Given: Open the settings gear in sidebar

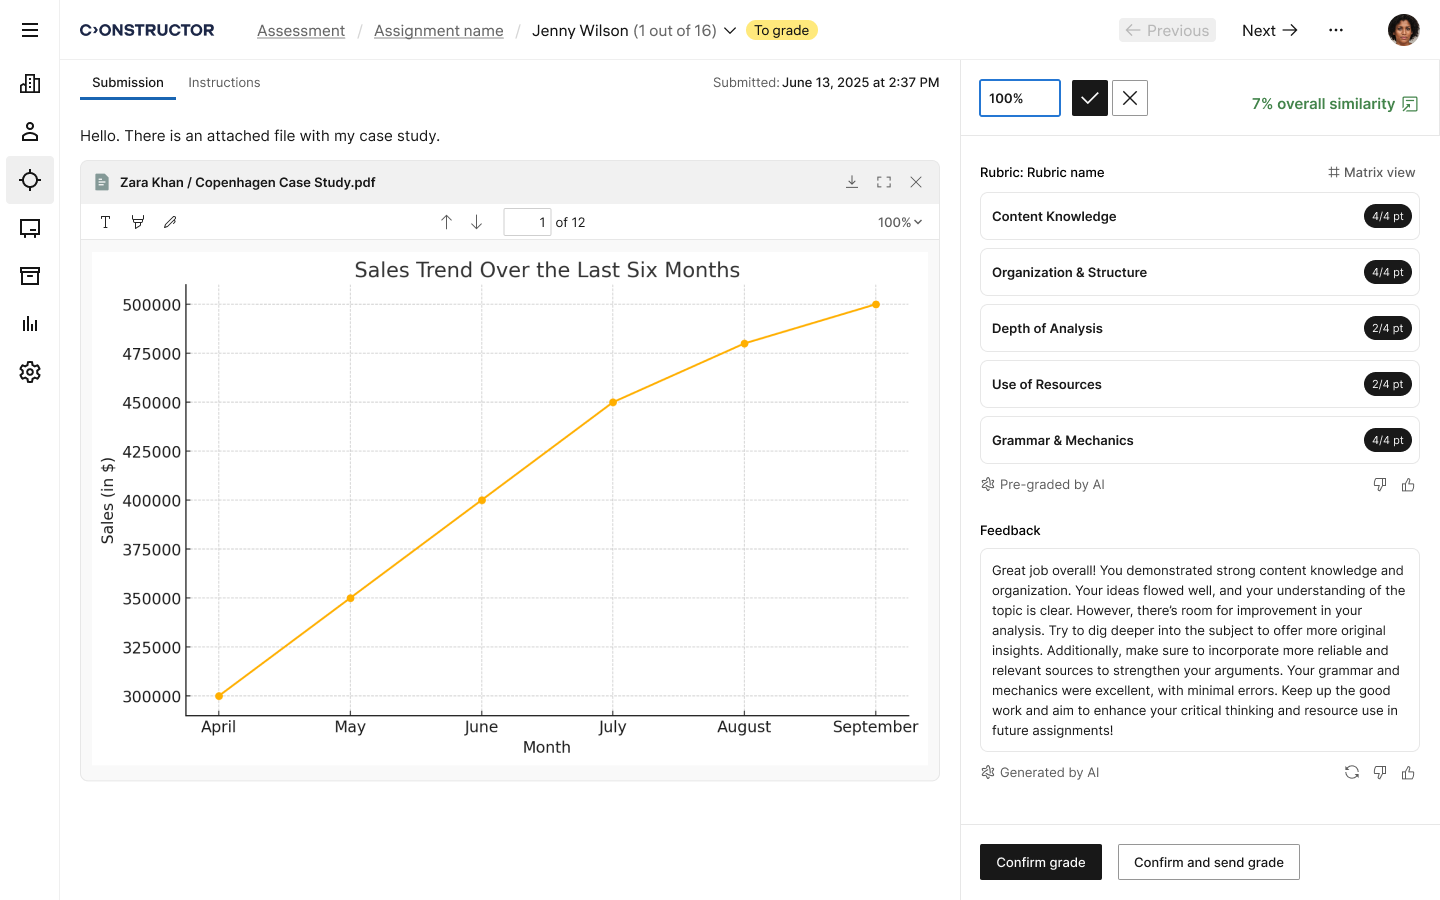Looking at the screenshot, I should [x=30, y=372].
